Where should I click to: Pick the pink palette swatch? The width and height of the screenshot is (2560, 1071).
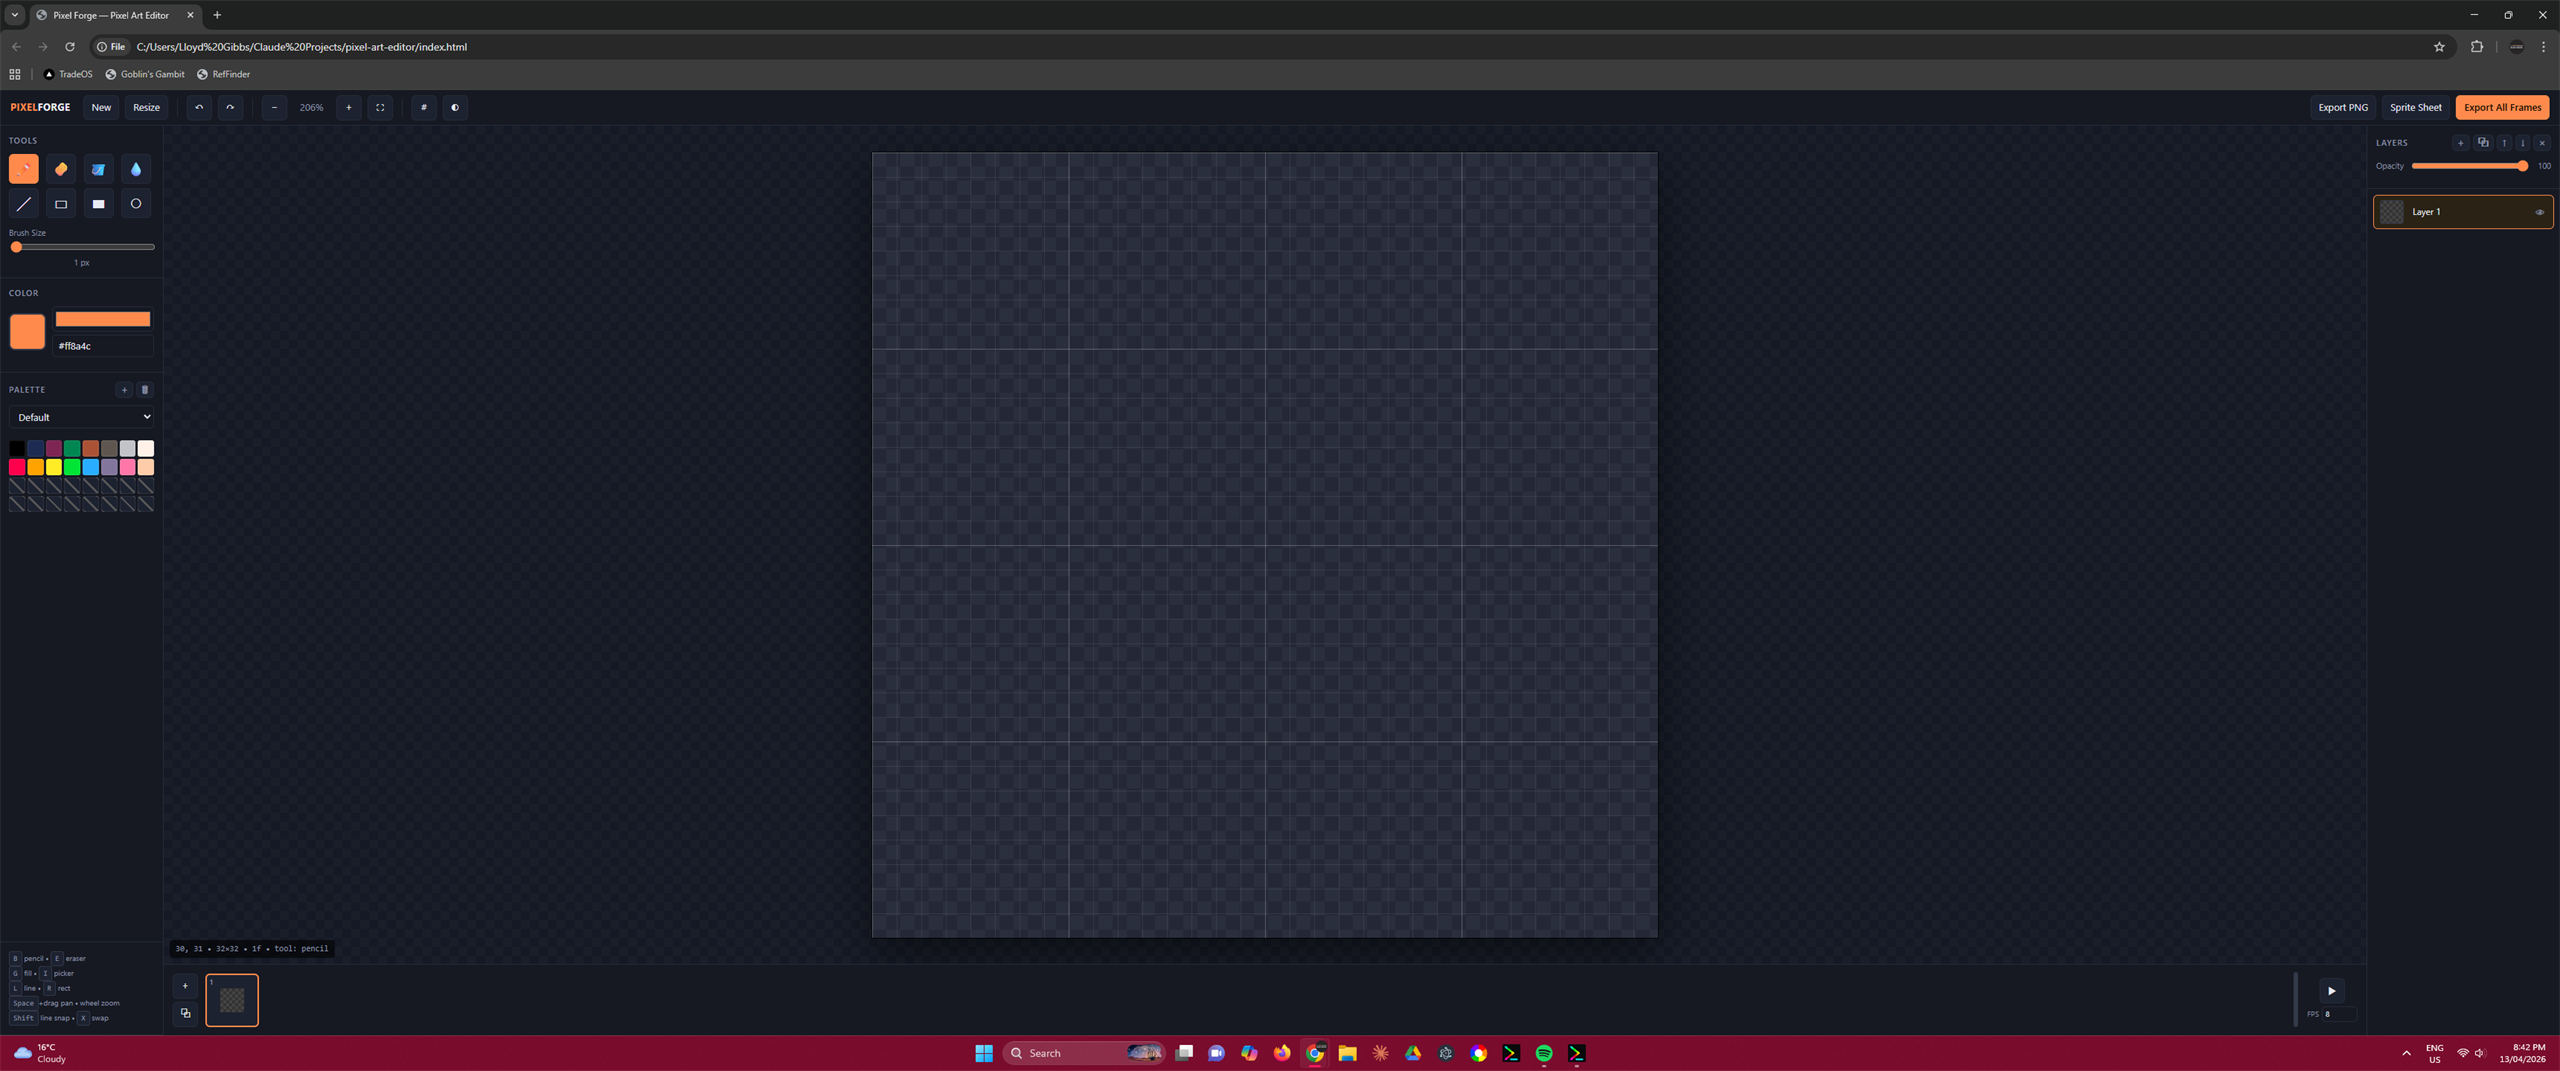pos(128,467)
